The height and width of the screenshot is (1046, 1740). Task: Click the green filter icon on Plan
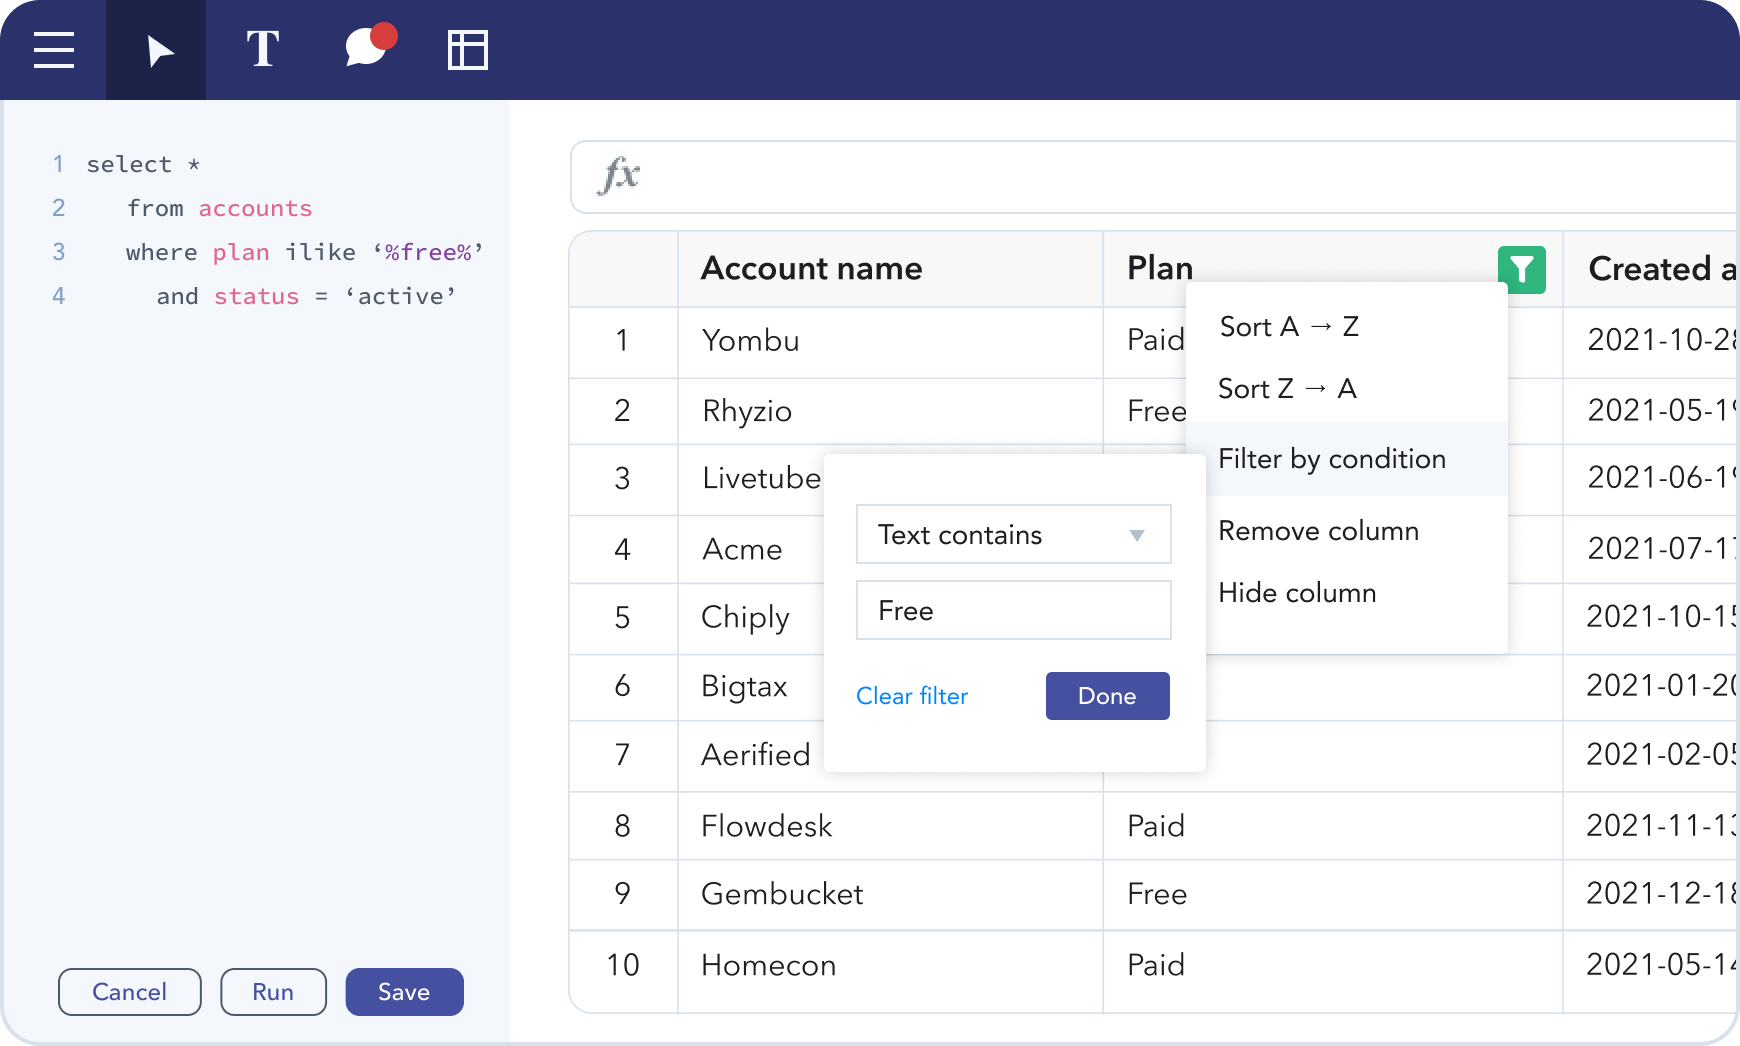(x=1521, y=269)
